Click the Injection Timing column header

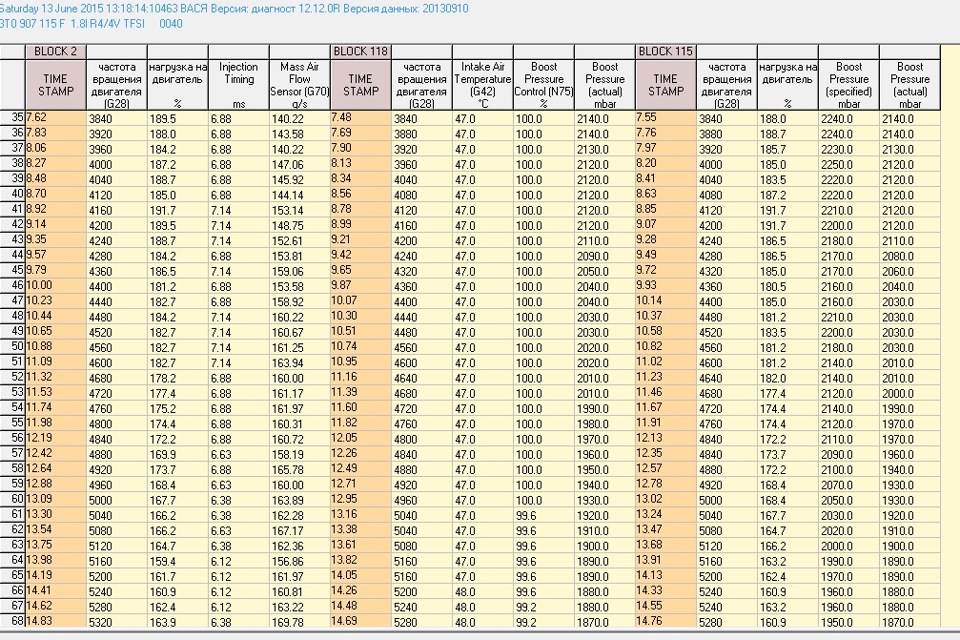tap(238, 84)
